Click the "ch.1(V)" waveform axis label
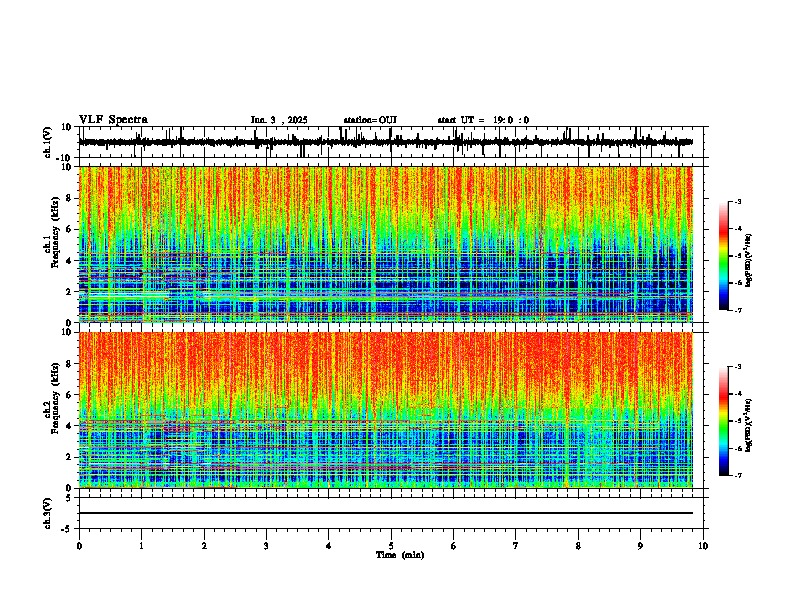 [x=47, y=142]
